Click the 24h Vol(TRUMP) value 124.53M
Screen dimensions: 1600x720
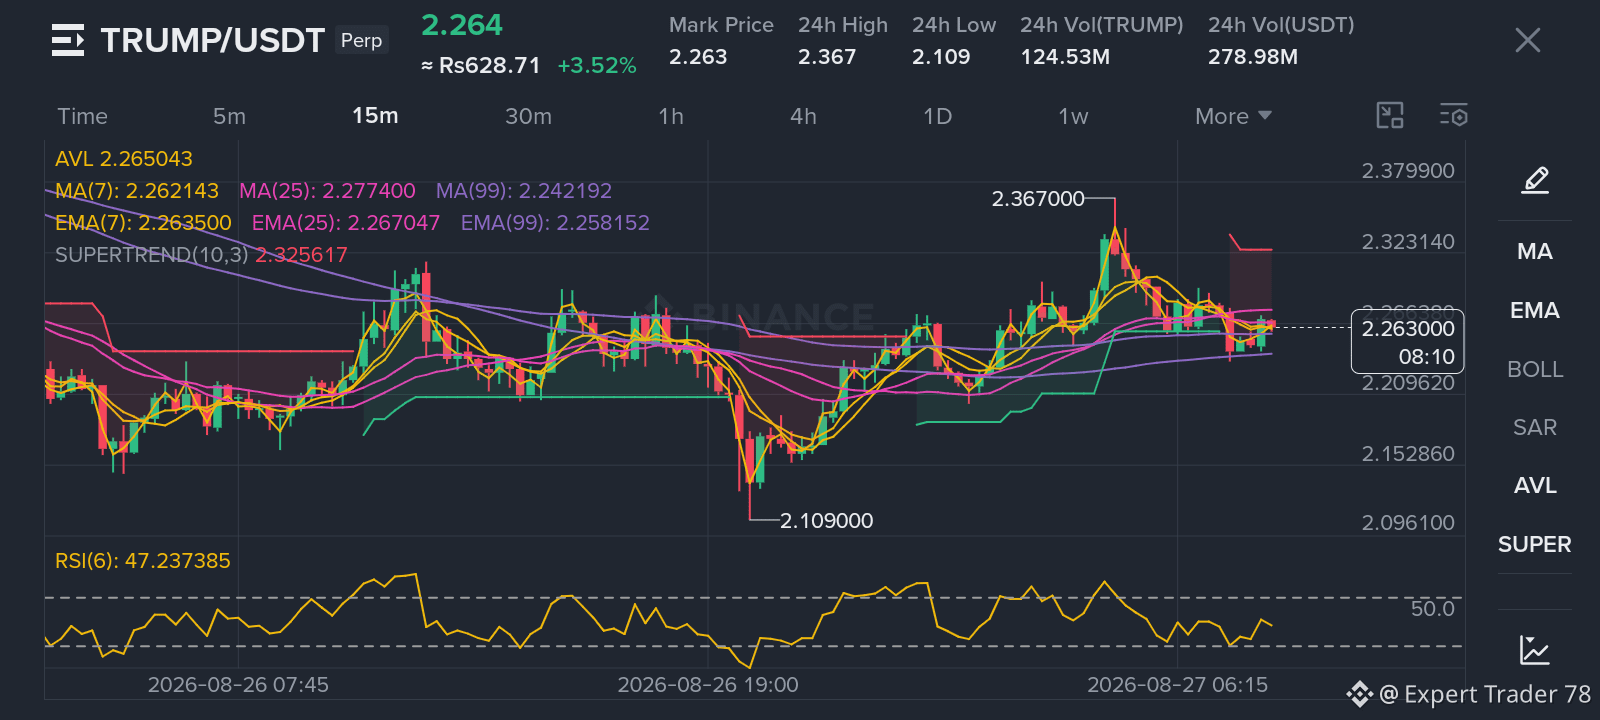[x=1065, y=57]
